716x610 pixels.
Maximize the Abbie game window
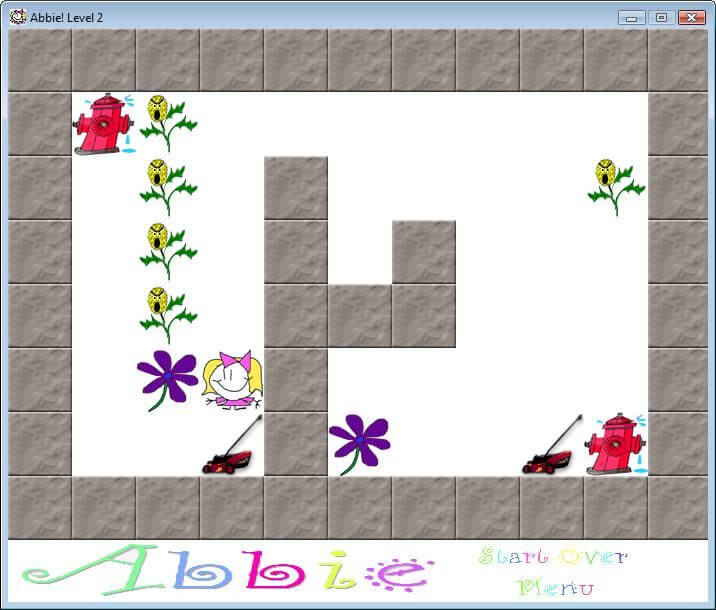(661, 18)
